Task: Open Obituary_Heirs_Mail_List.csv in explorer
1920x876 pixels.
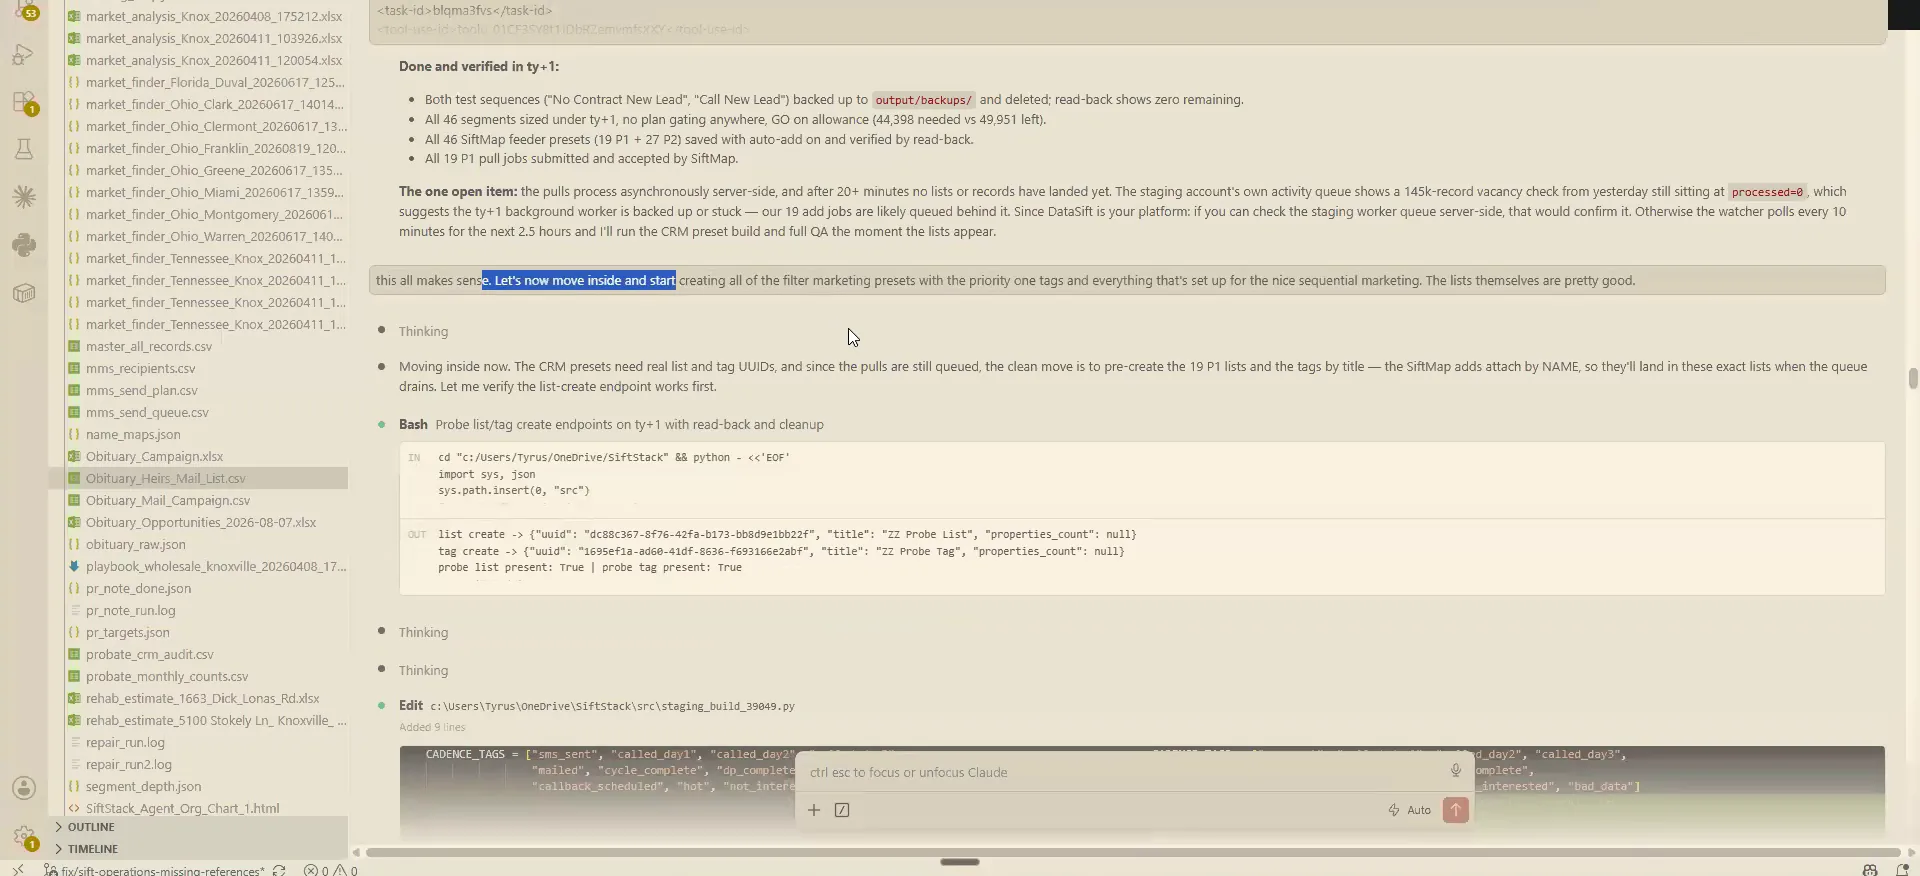Action: coord(198,478)
